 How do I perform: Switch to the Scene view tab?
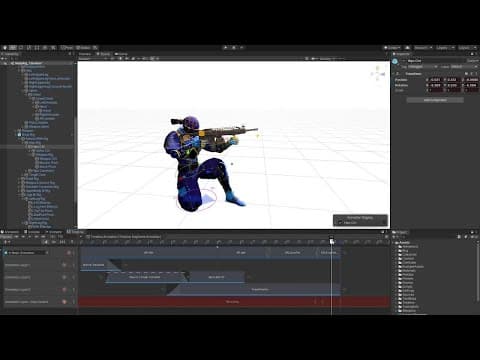point(103,54)
